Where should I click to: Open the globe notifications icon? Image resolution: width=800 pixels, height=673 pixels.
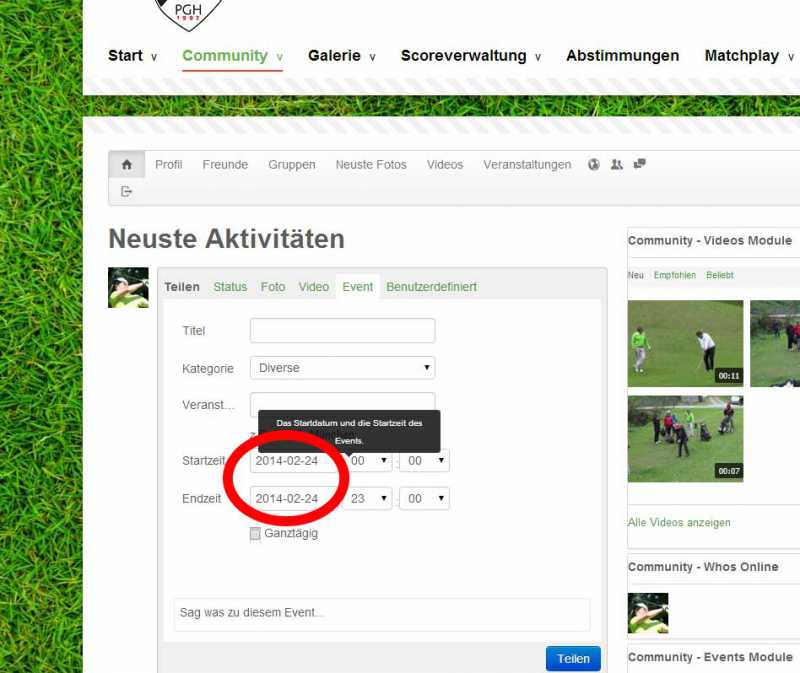pyautogui.click(x=593, y=164)
